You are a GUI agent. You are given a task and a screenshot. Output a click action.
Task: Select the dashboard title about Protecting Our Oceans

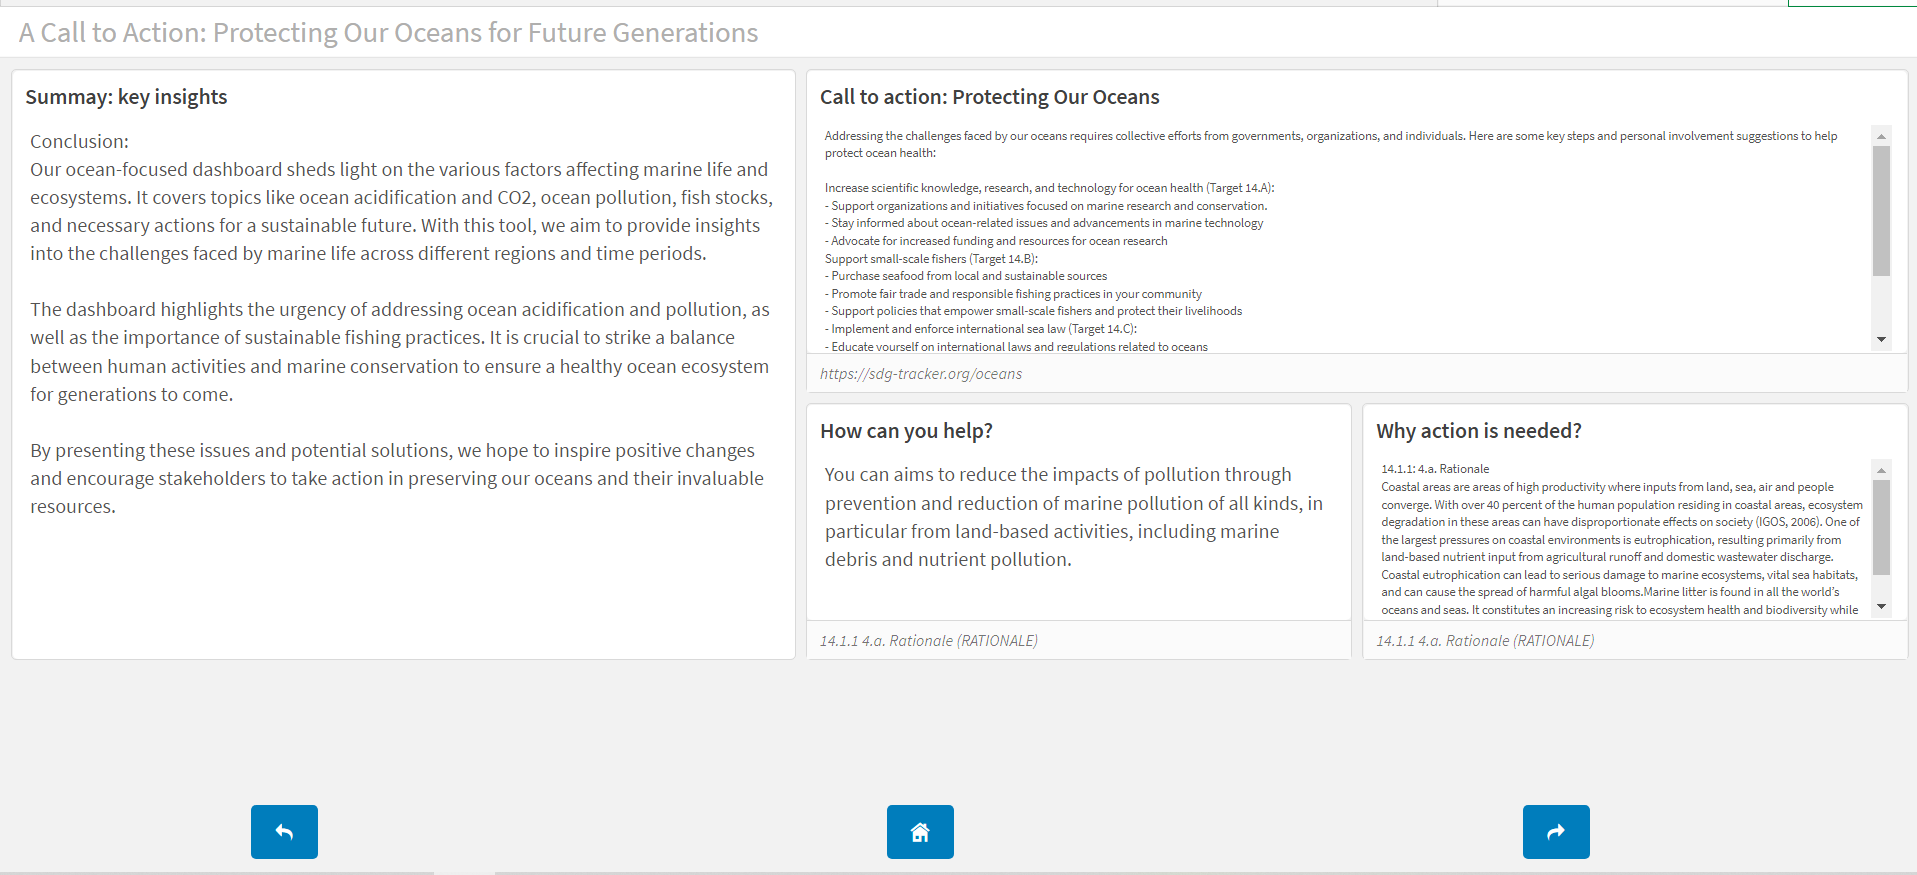click(x=388, y=33)
